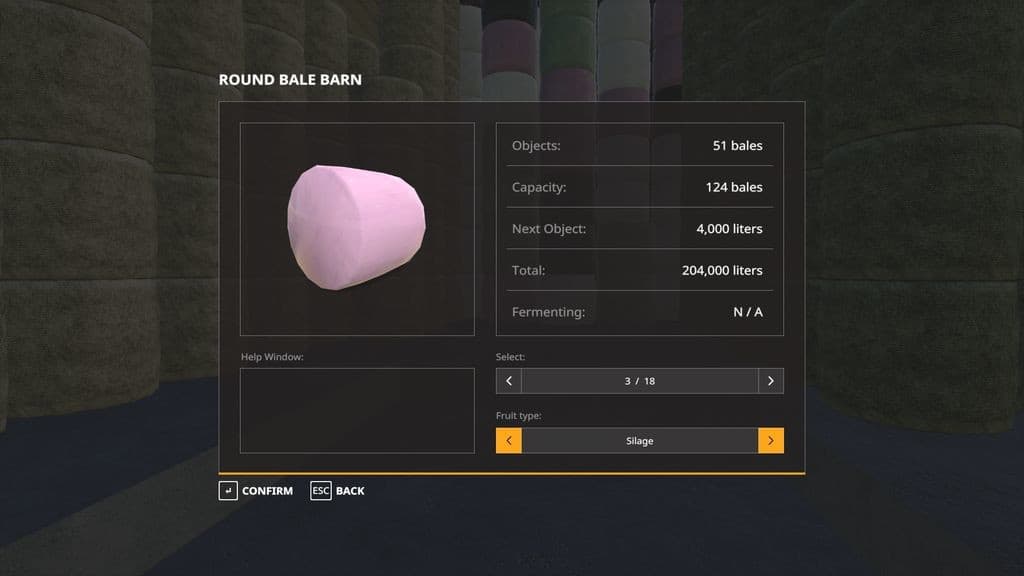Screen dimensions: 1024x576
Task: Click the Total 204,000 liters row
Action: click(x=639, y=270)
